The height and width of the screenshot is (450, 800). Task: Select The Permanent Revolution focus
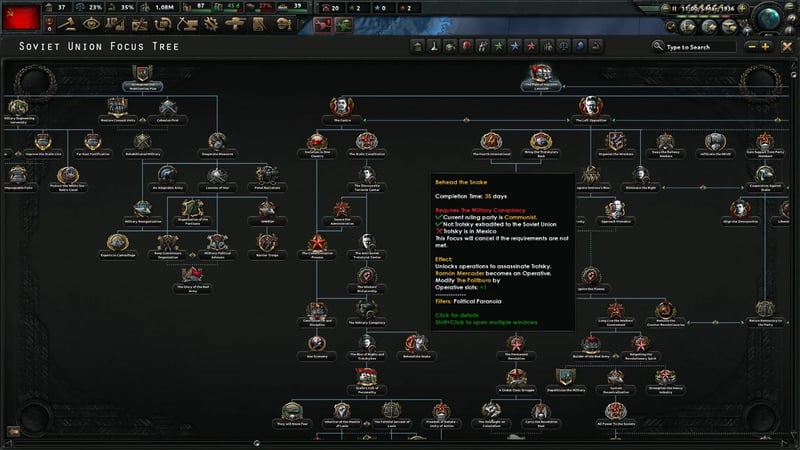click(516, 347)
